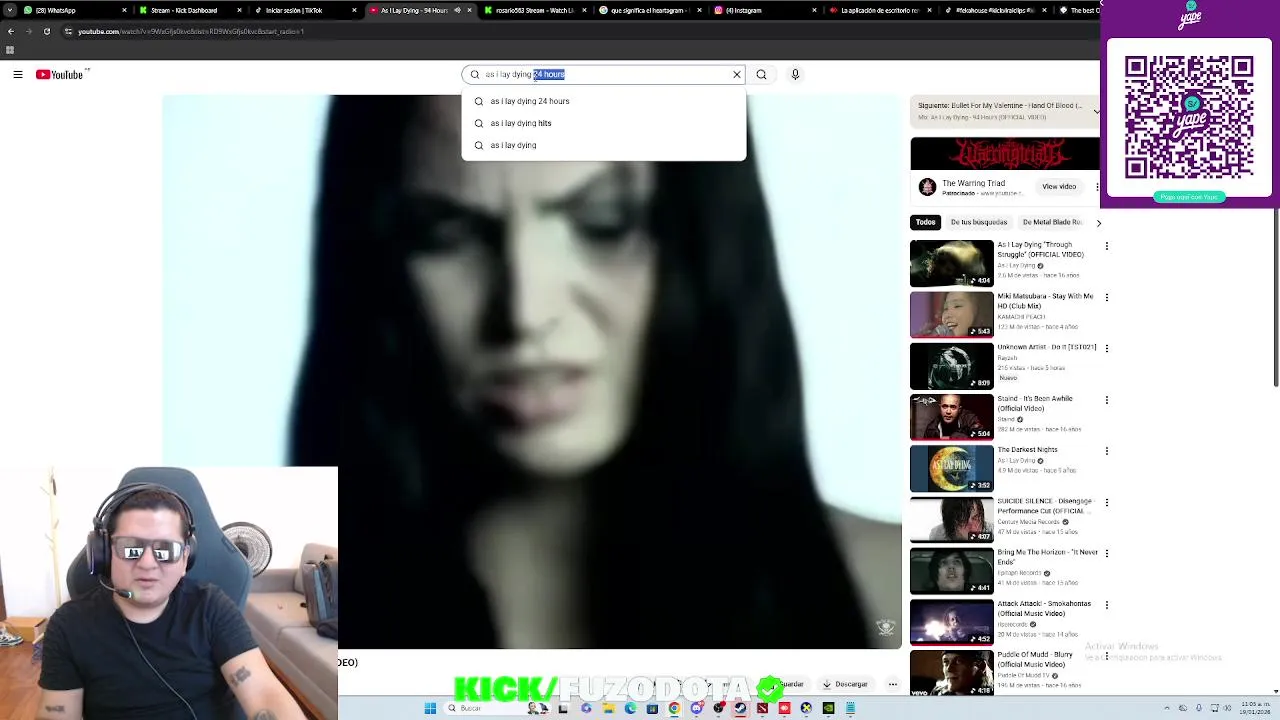Choose suggestion "as i lay dying hits"
The image size is (1280, 720).
[x=603, y=123]
